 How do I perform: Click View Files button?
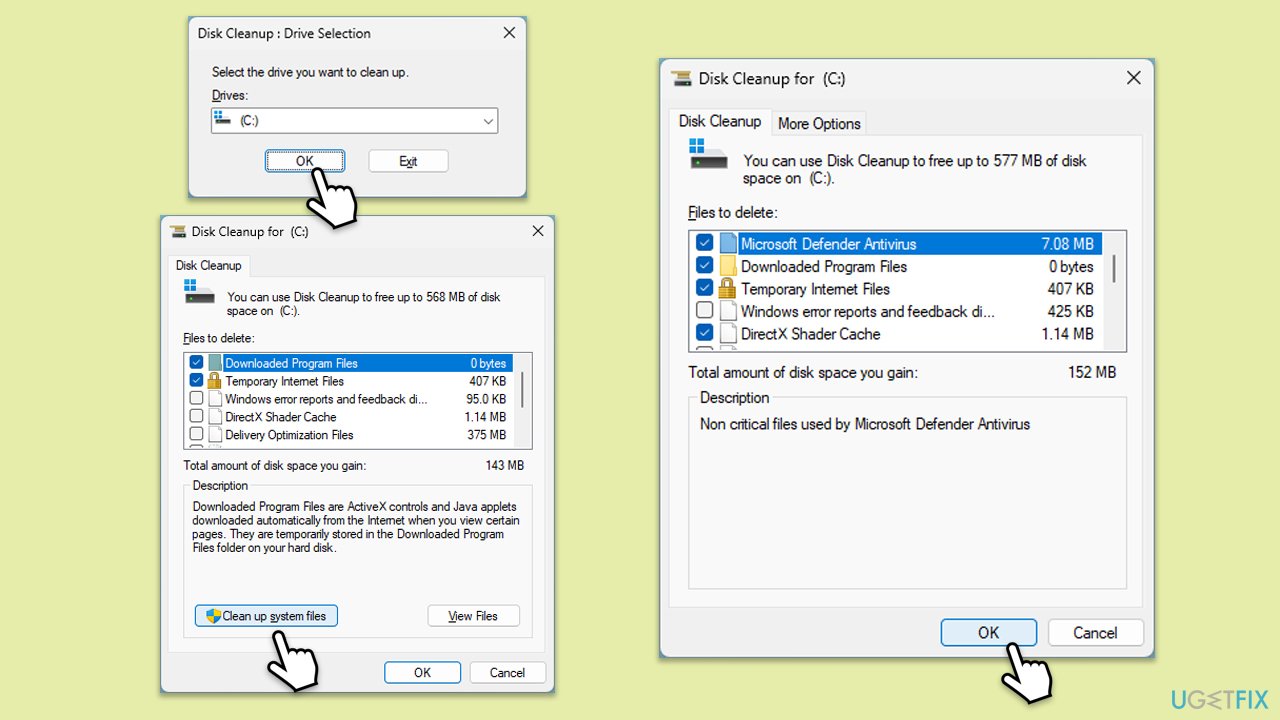[x=473, y=616]
